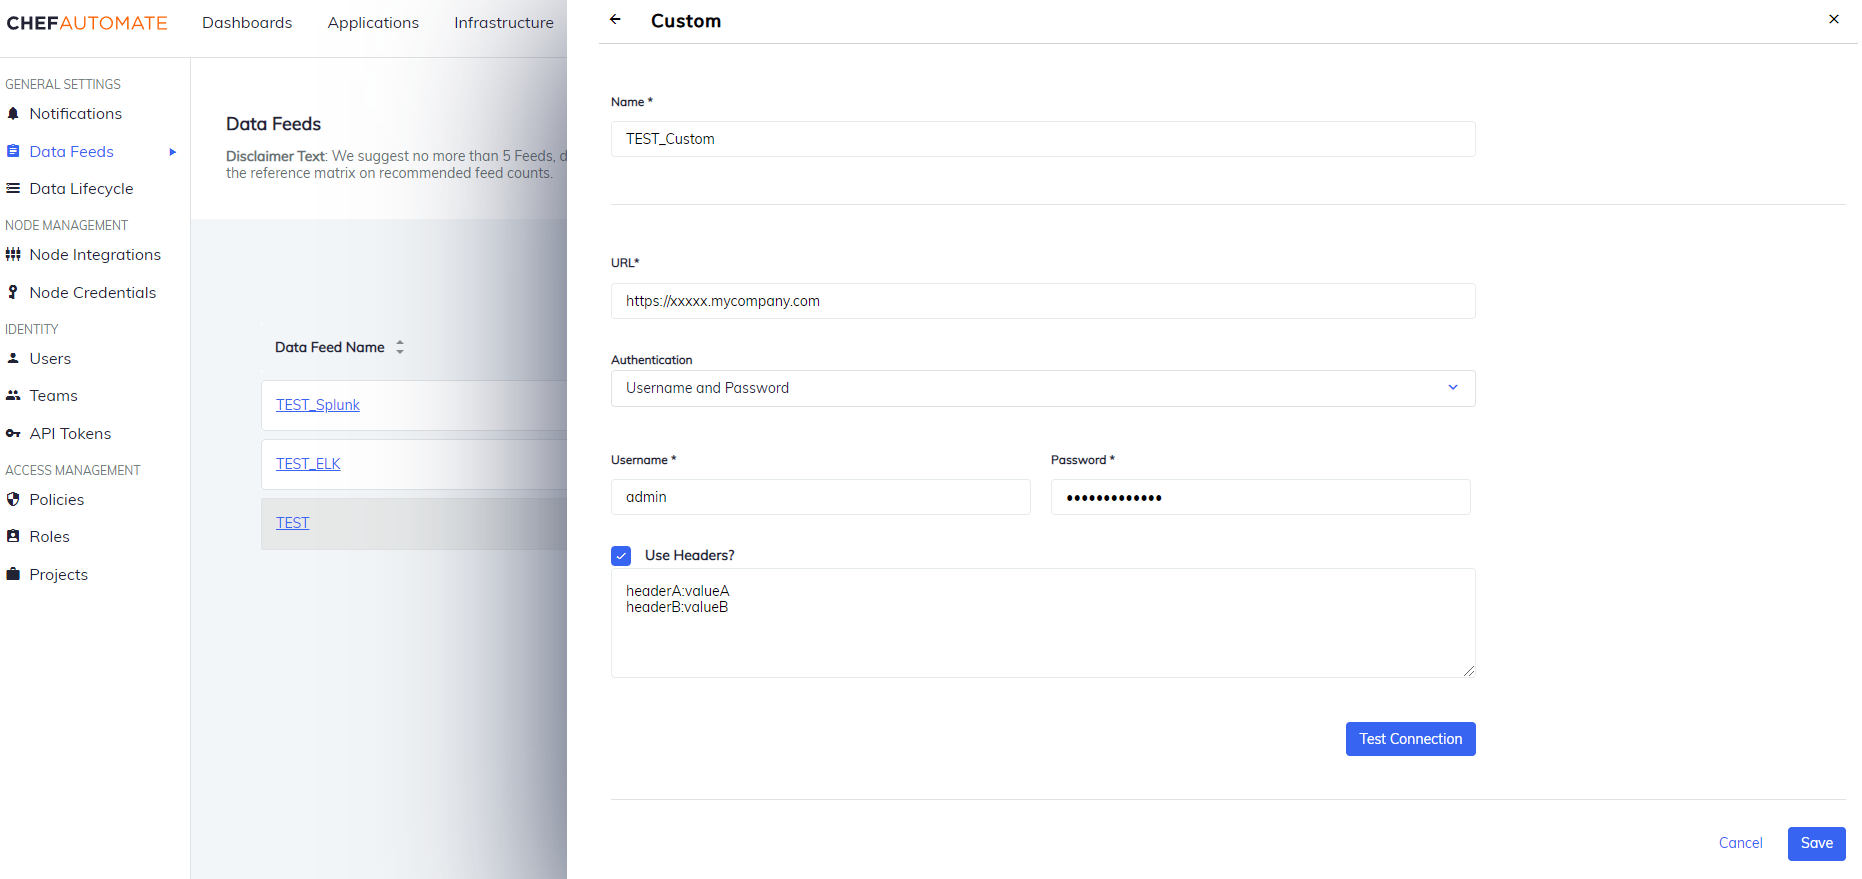Viewport: 1862px width, 879px height.
Task: Sort by Data Feed Name column
Action: pyautogui.click(x=400, y=348)
